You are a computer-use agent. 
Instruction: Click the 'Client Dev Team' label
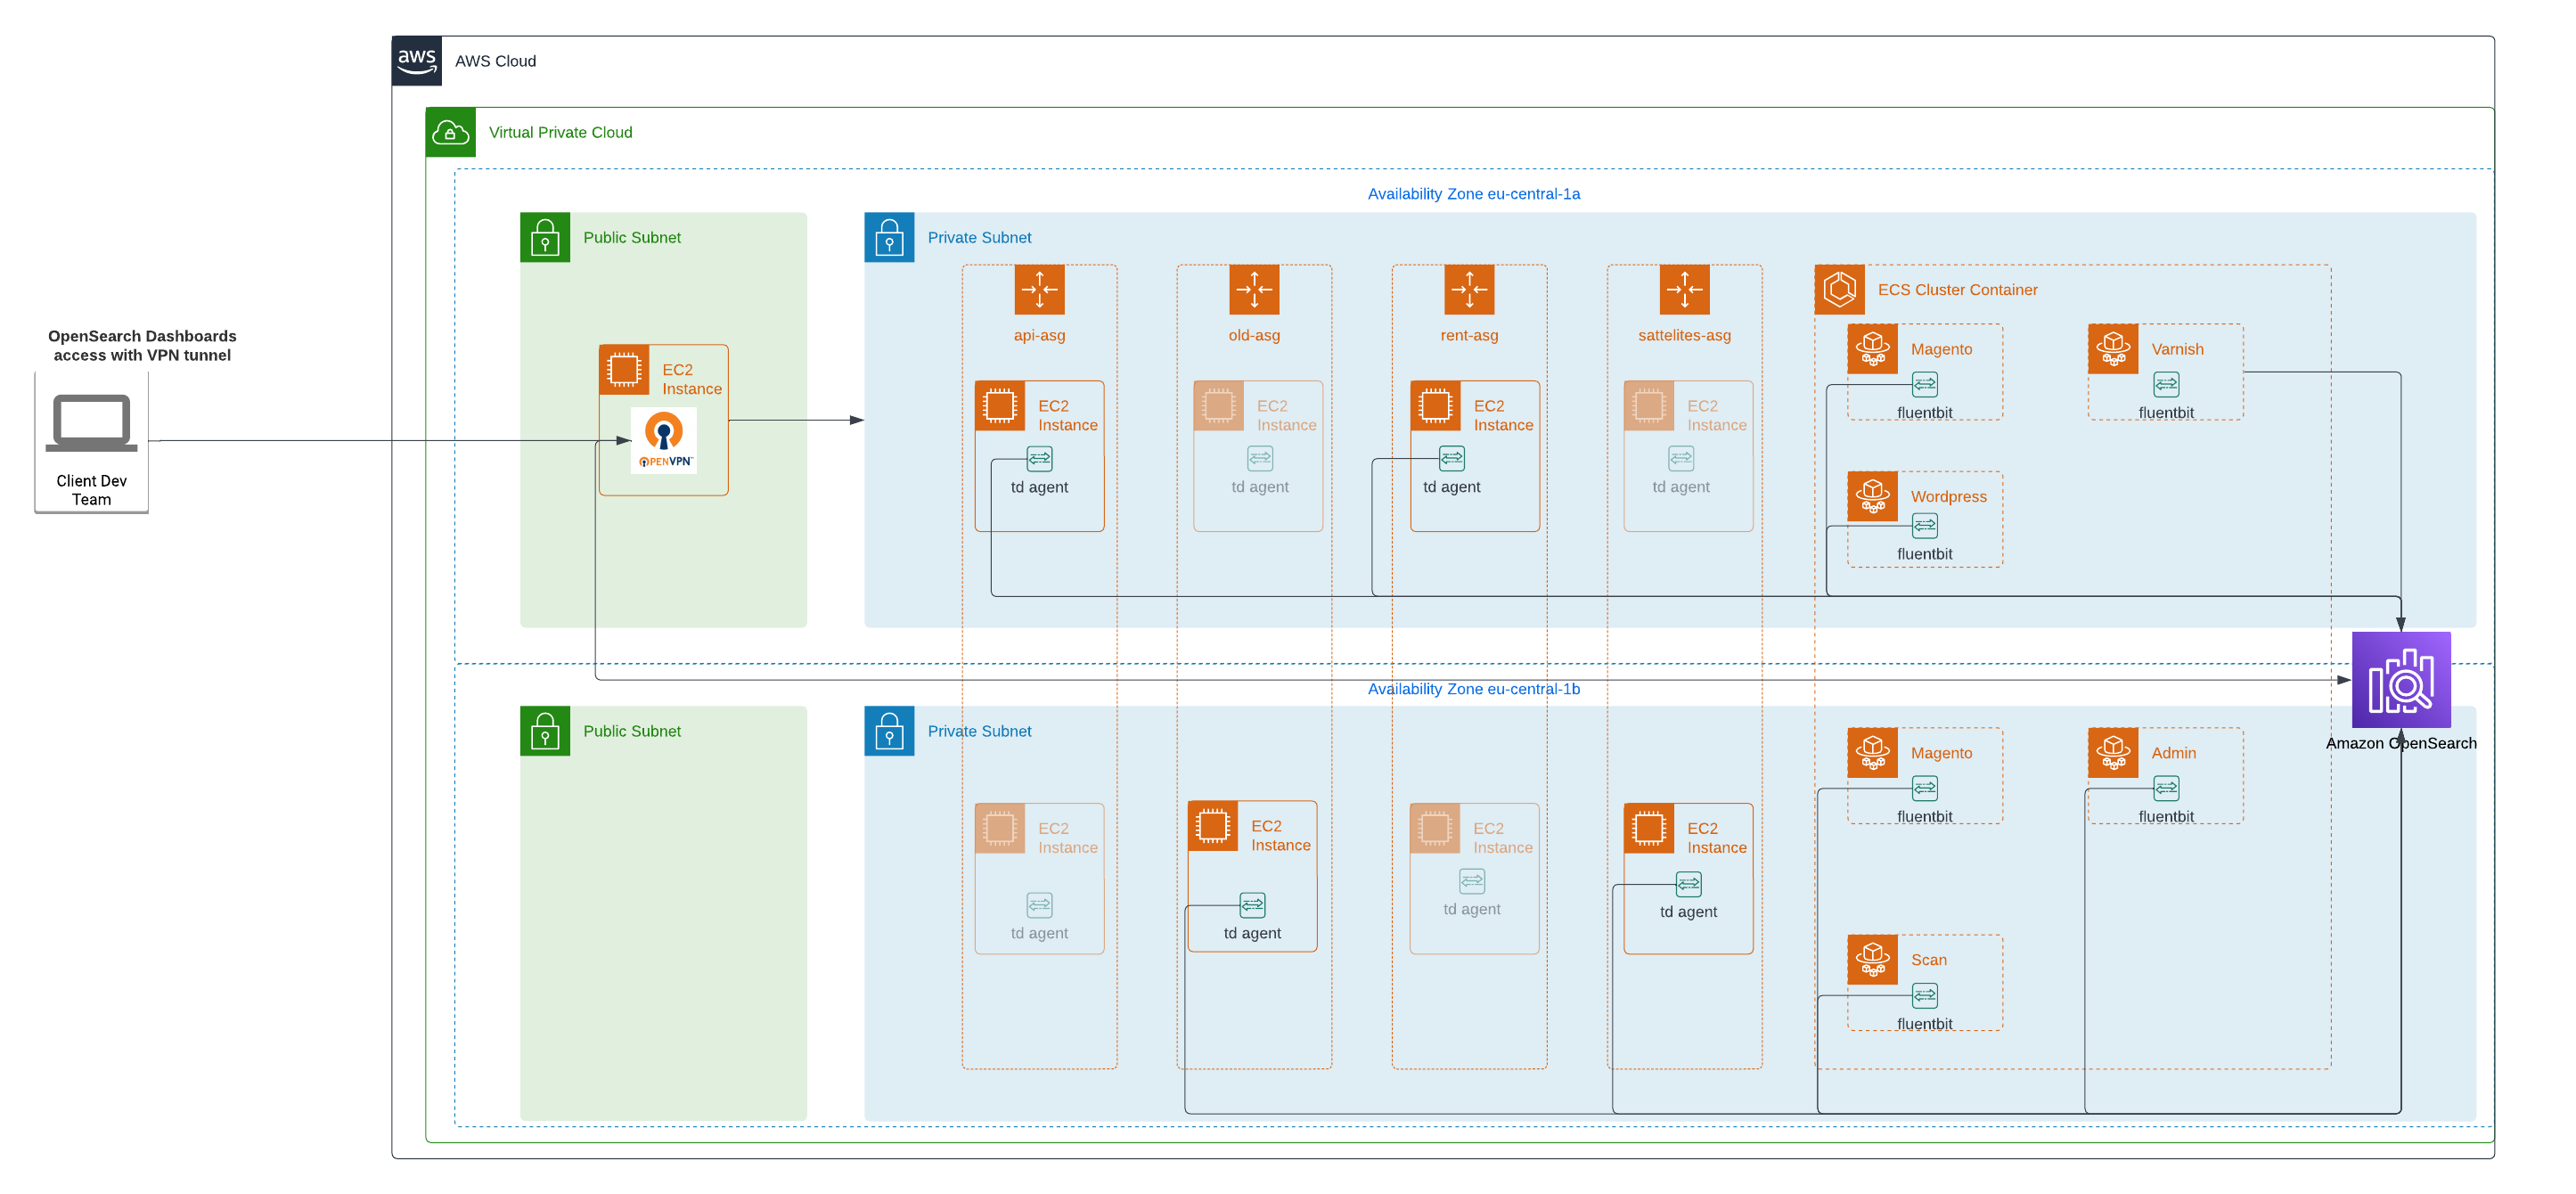coord(91,490)
